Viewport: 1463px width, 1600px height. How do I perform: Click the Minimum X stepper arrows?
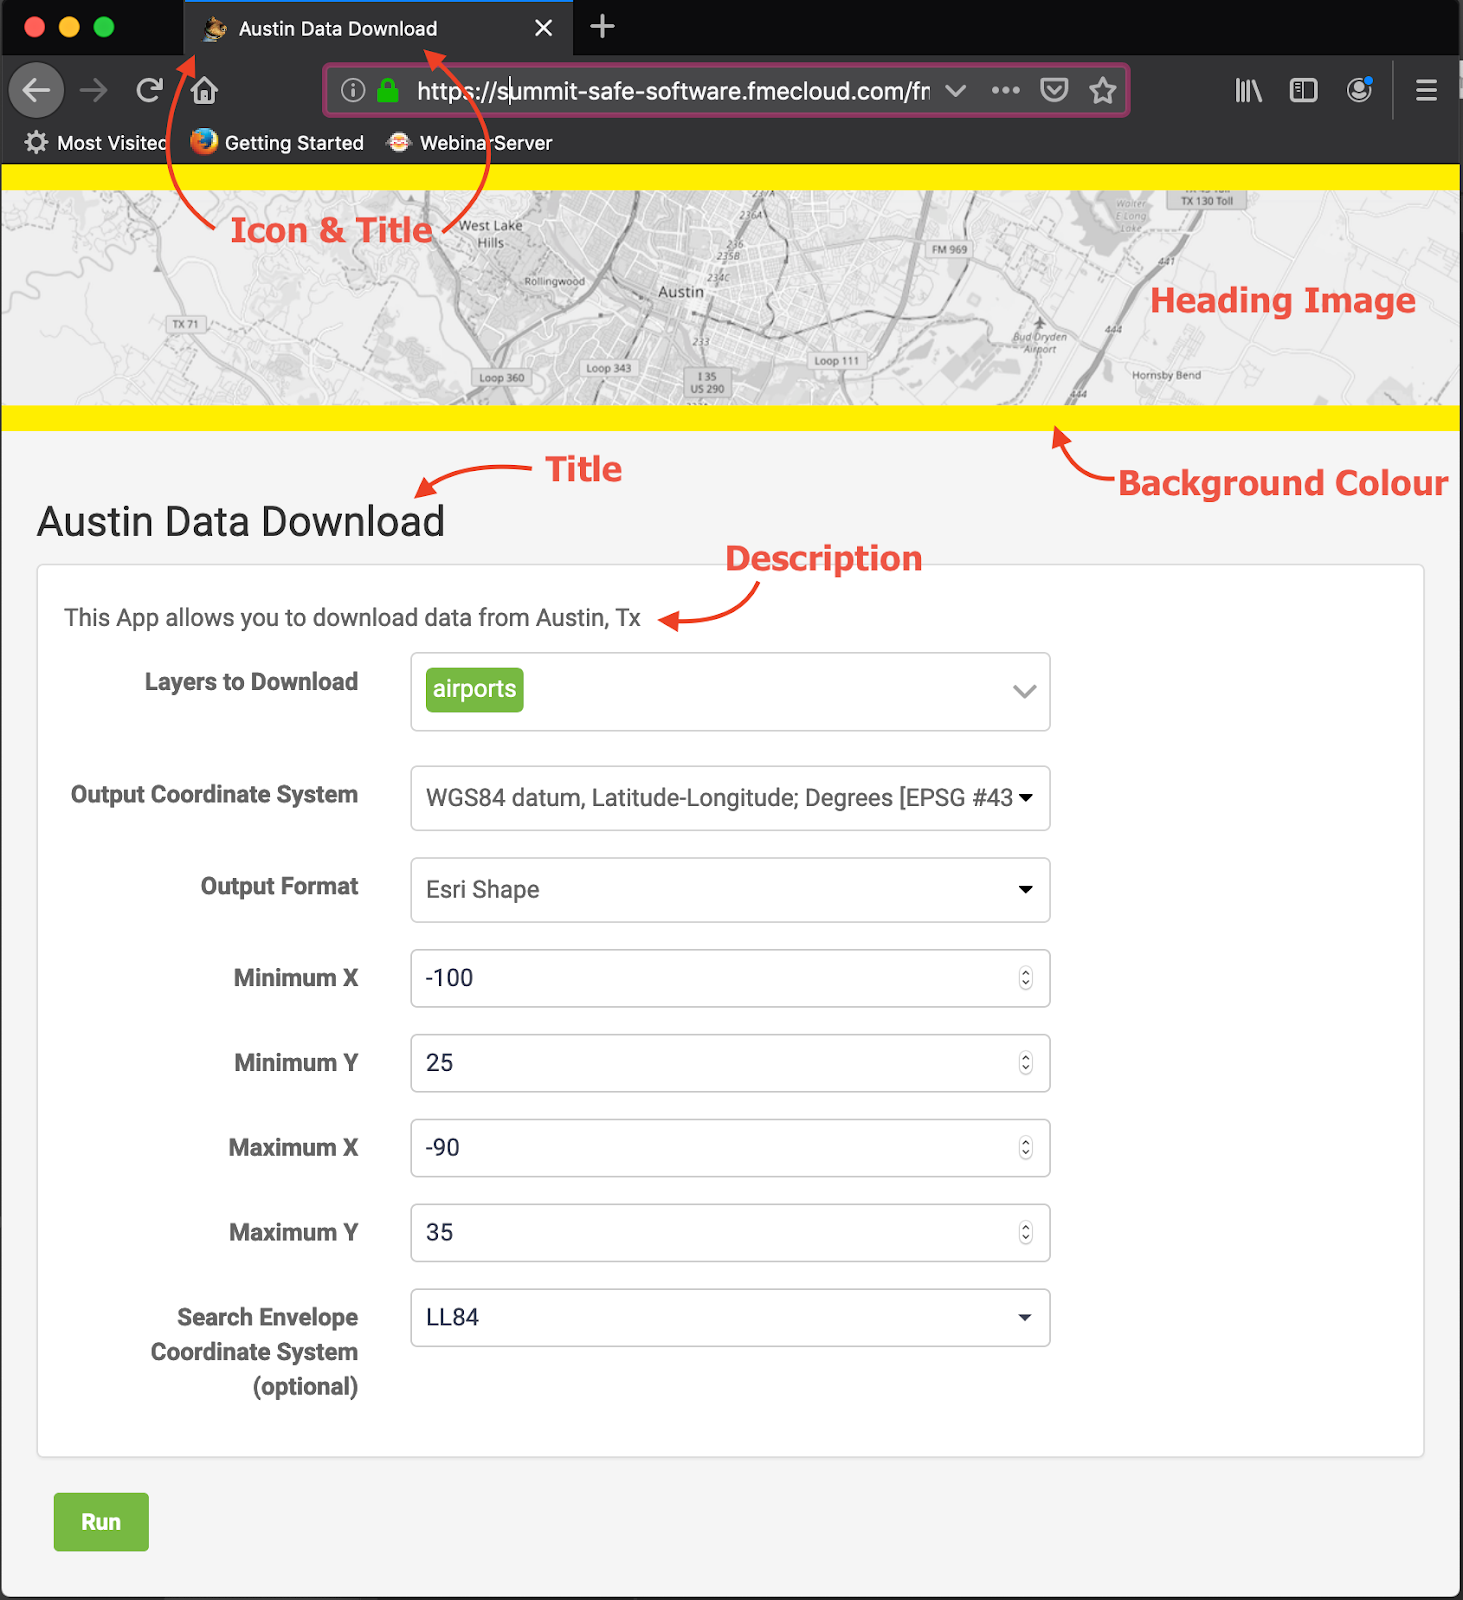[x=1025, y=978]
